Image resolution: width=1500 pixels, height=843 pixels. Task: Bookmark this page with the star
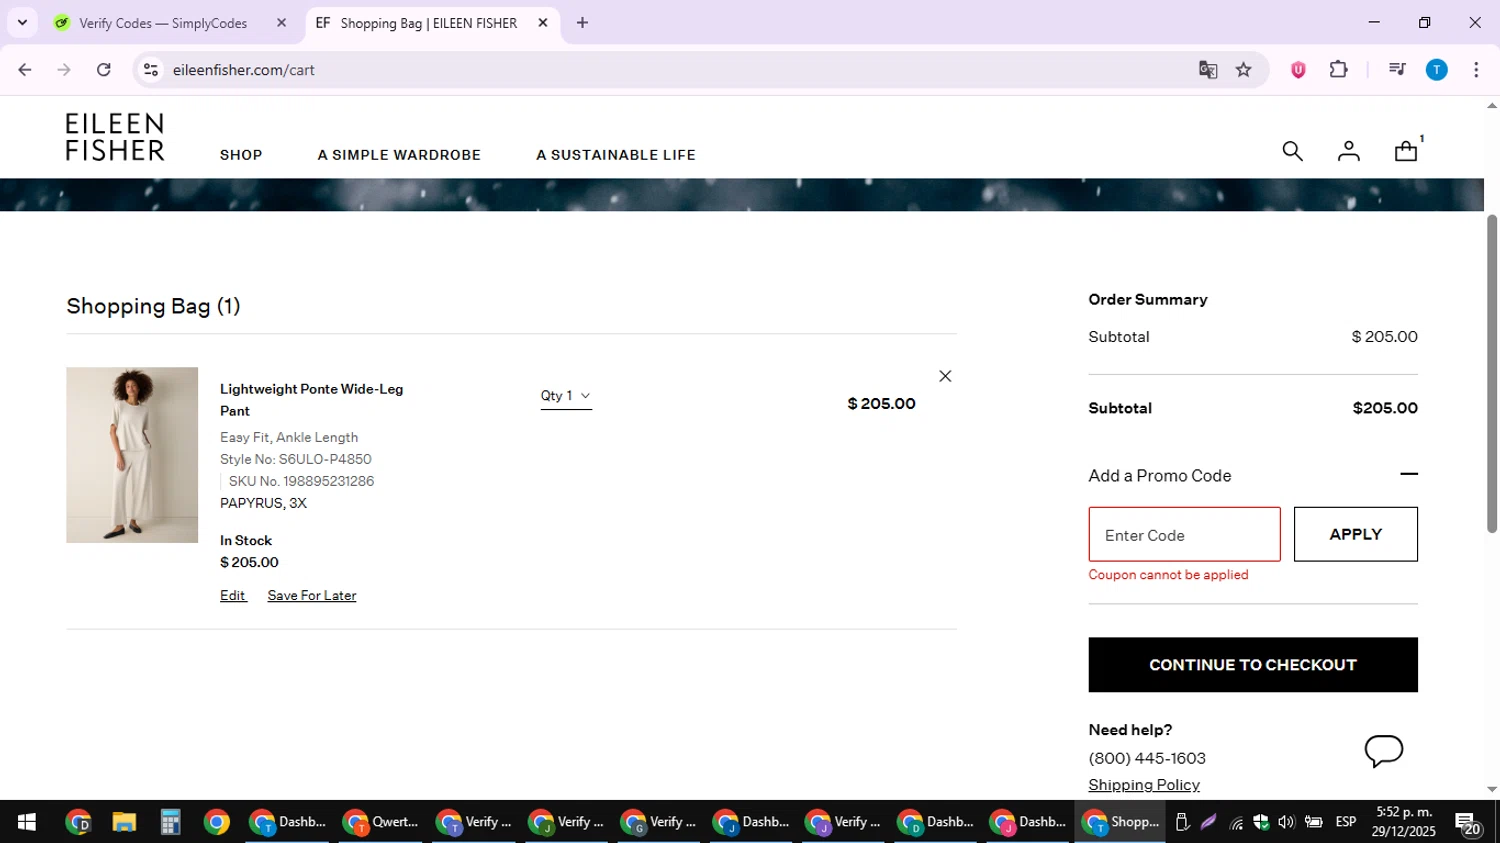point(1243,70)
